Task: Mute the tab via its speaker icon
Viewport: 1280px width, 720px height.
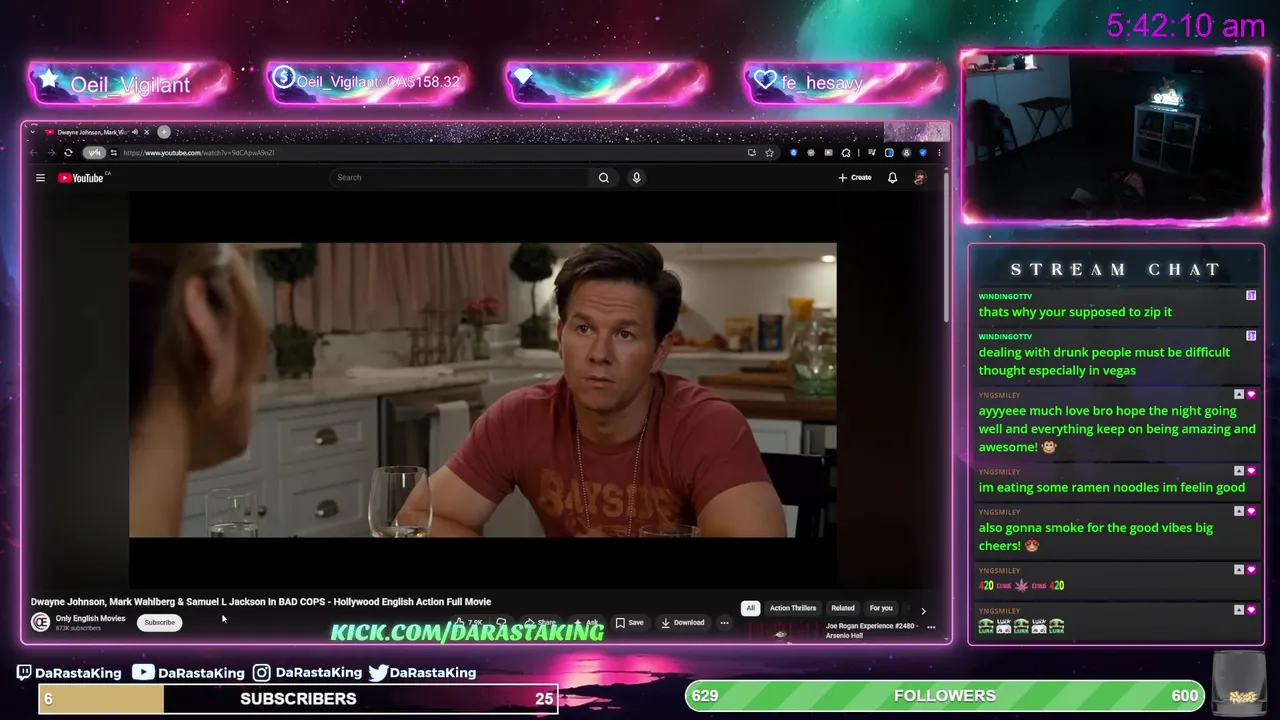Action: click(x=134, y=132)
